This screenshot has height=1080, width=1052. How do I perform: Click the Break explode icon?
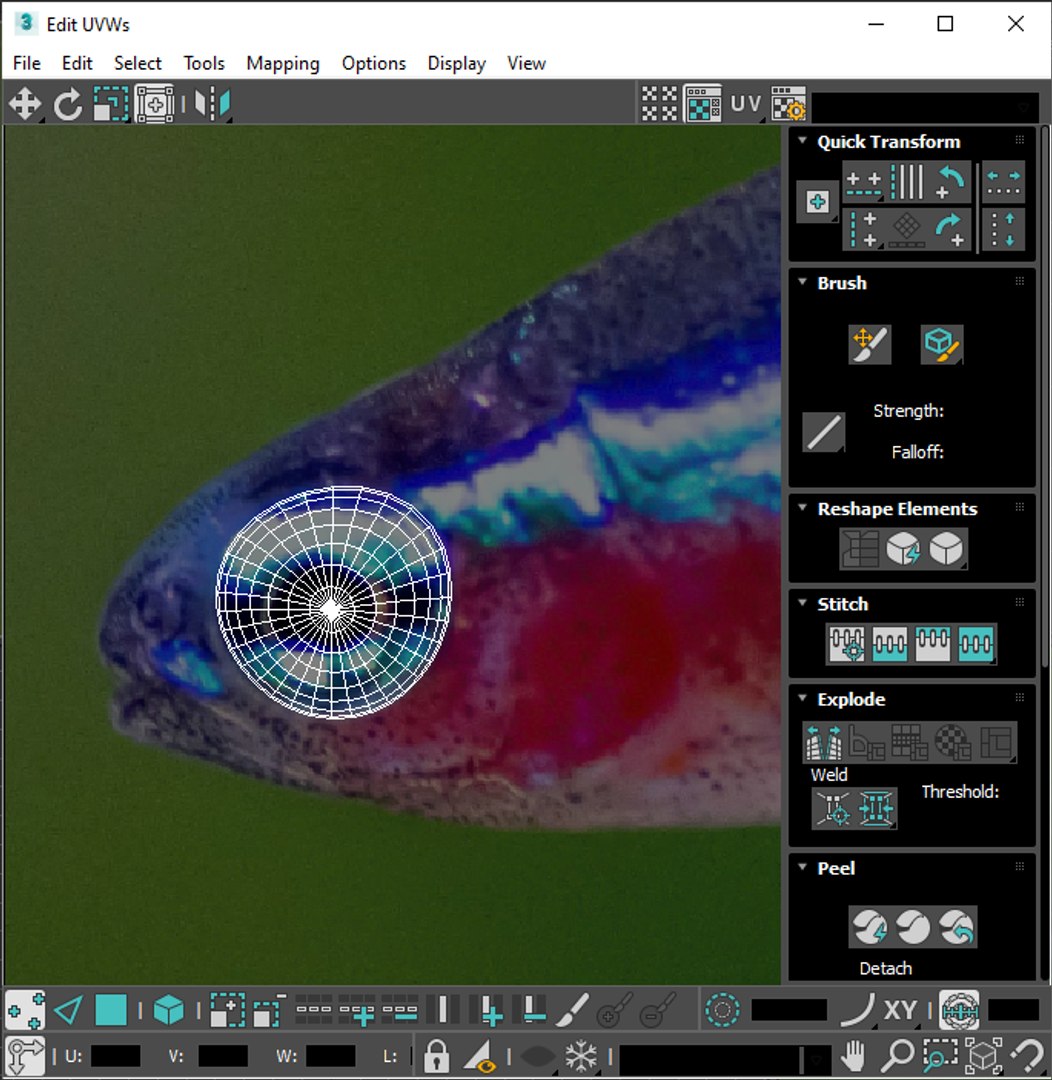coord(823,742)
